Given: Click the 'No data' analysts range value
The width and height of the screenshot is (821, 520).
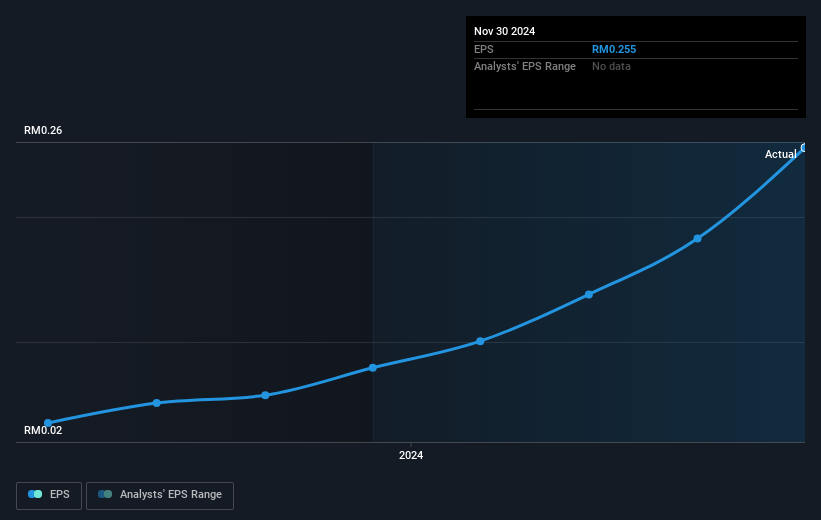Looking at the screenshot, I should click(611, 67).
